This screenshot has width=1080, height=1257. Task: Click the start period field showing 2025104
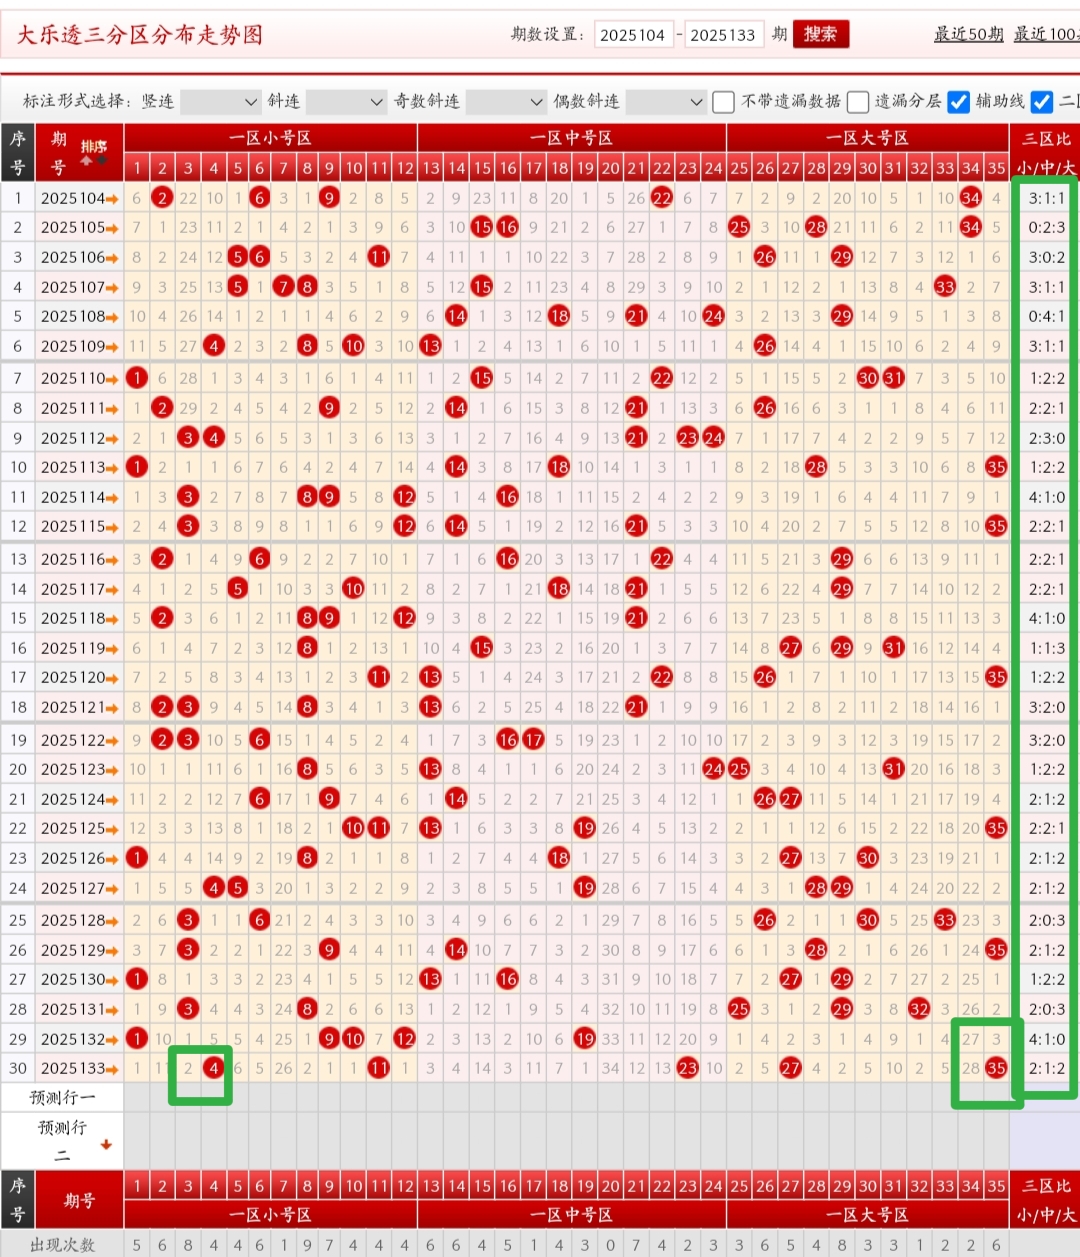coord(633,35)
